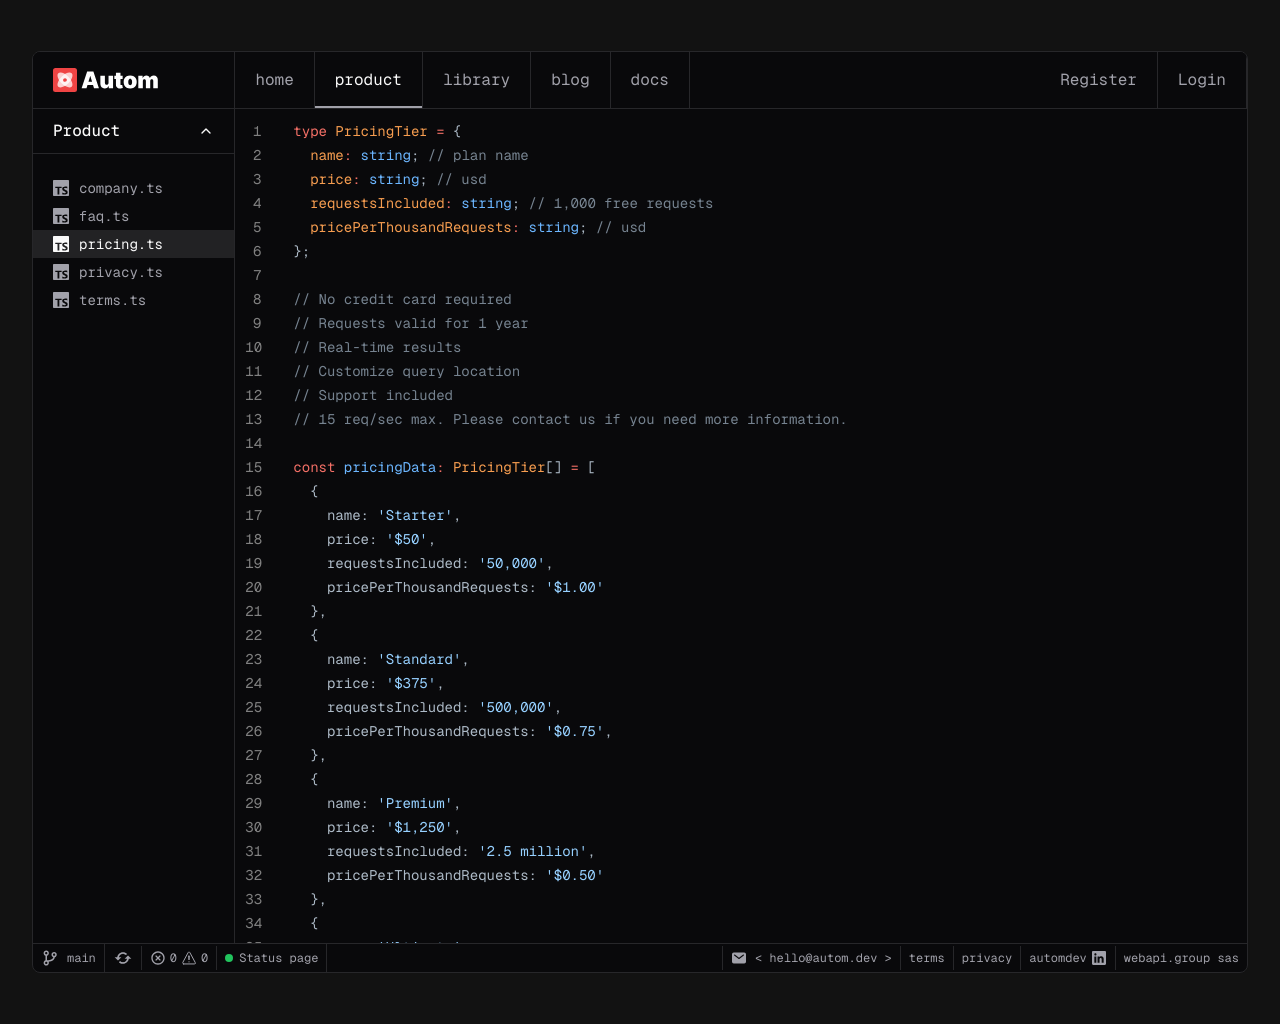Screen dimensions: 1280x1024
Task: Click the git branch icon in status bar
Action: coord(50,958)
